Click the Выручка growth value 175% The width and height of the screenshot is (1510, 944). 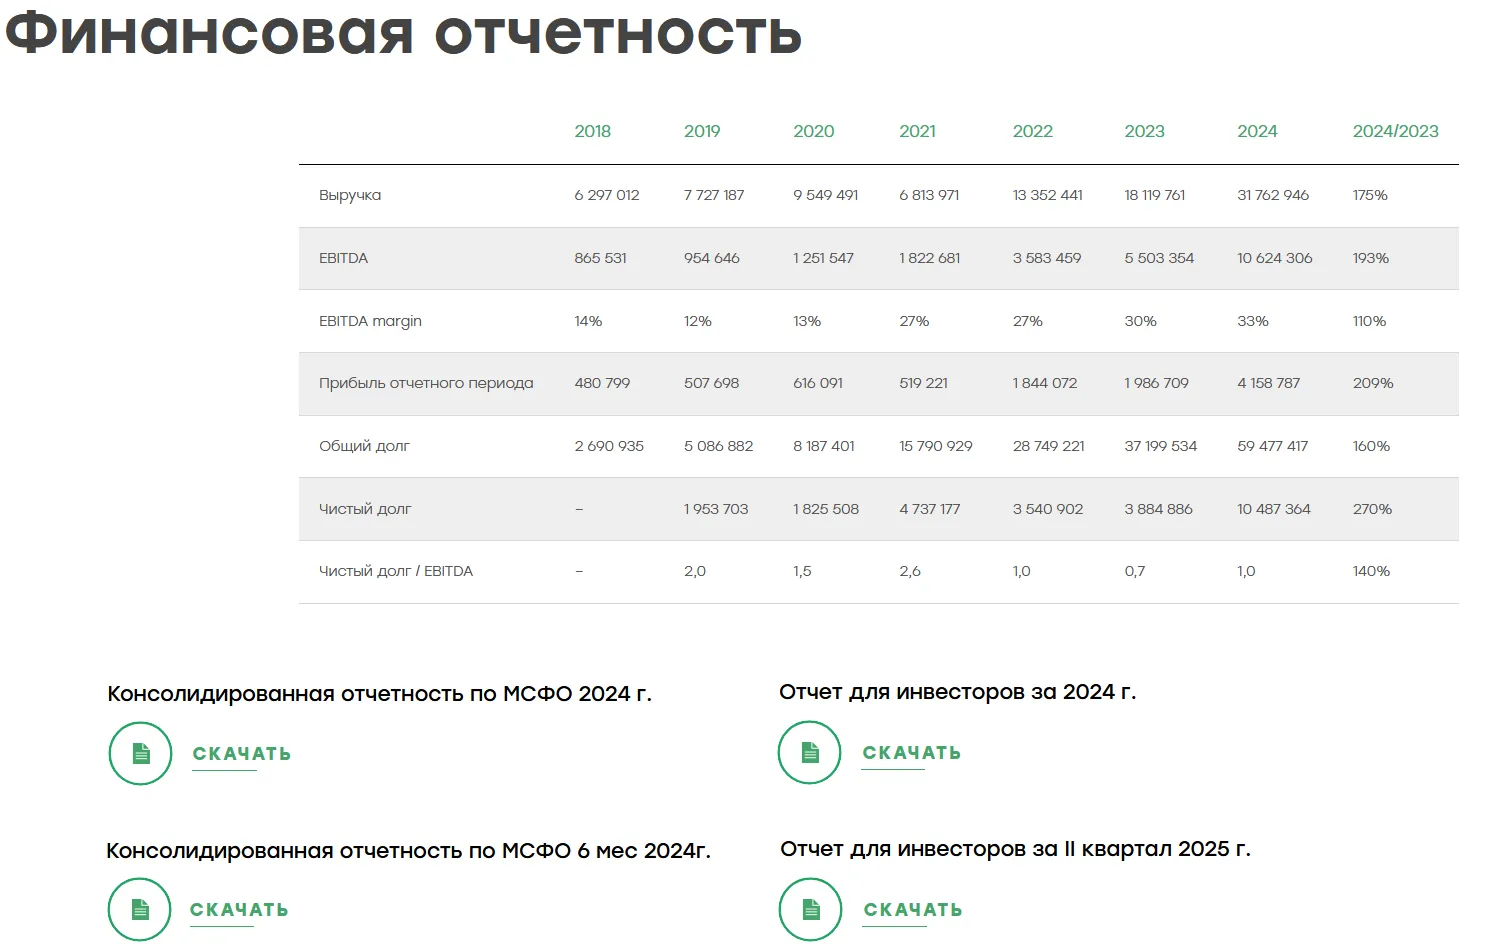tap(1371, 195)
